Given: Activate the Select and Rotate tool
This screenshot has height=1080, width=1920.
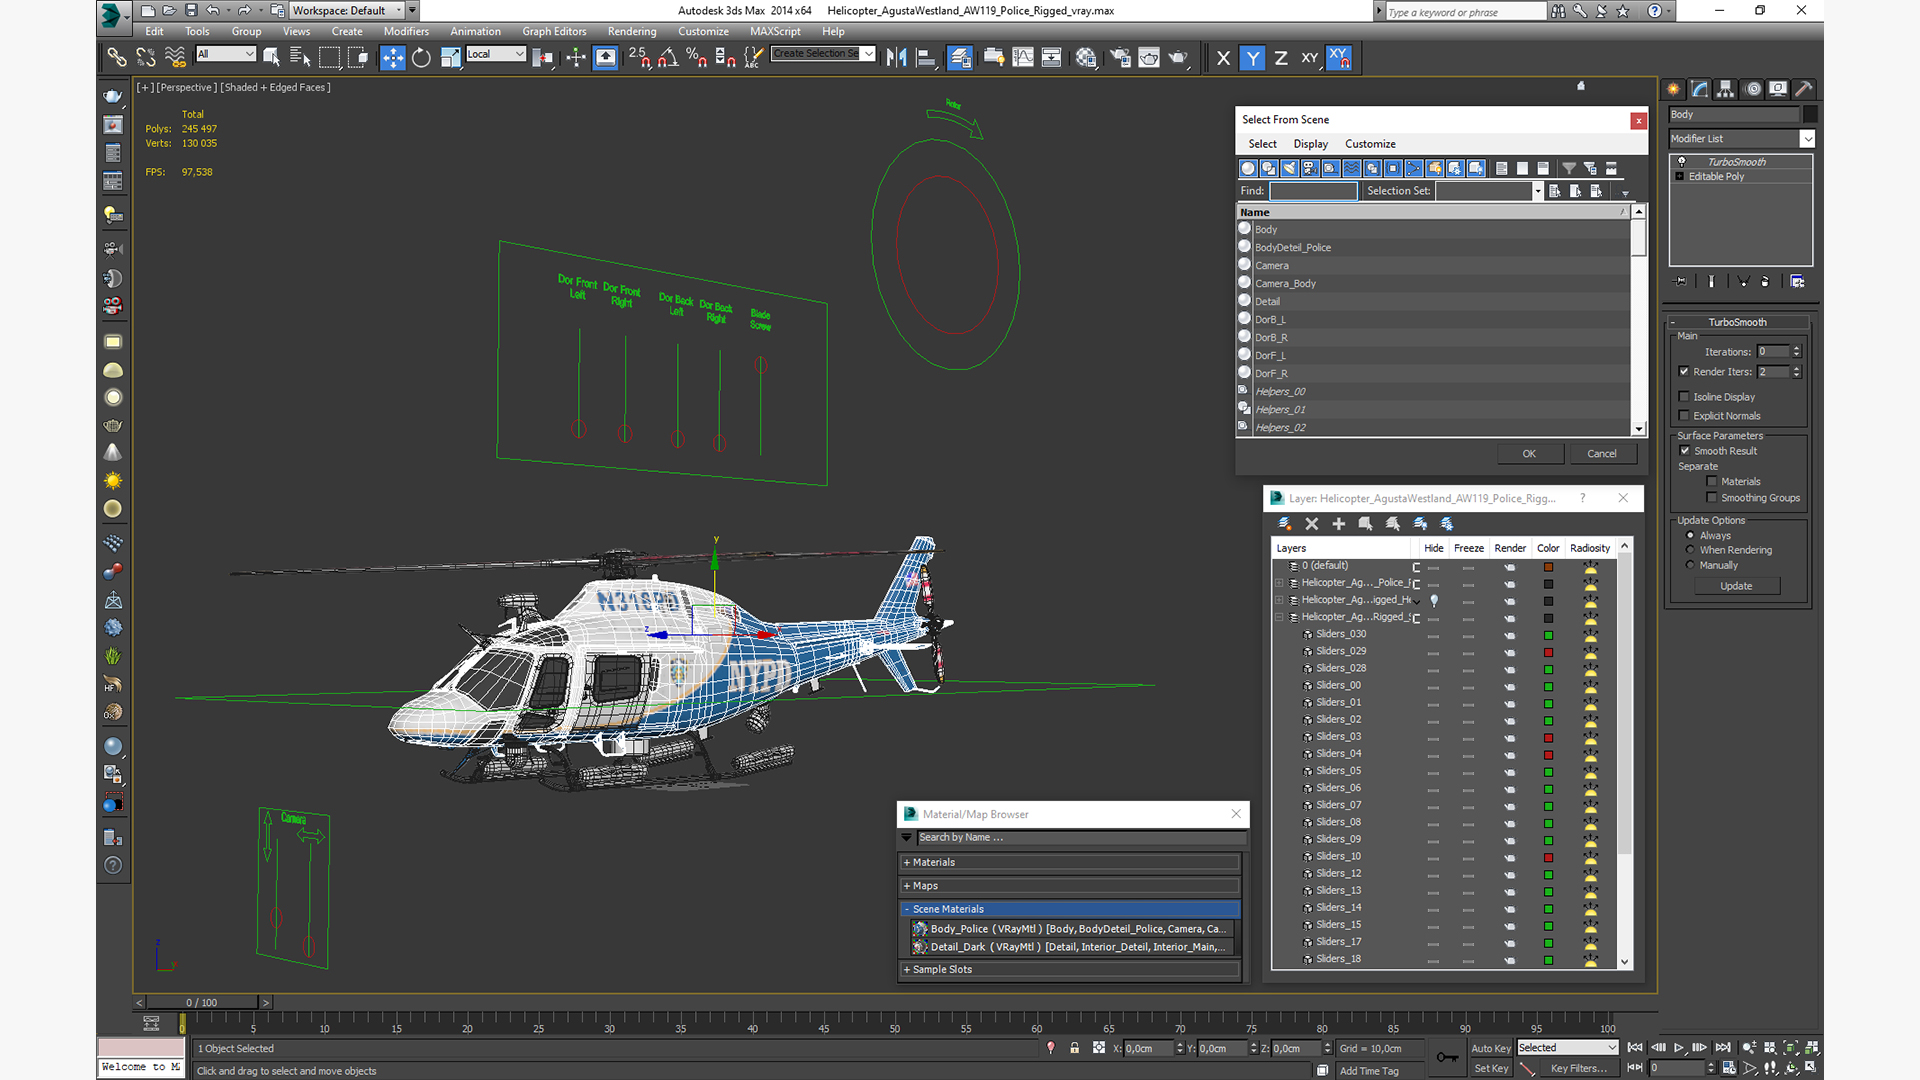Looking at the screenshot, I should point(421,58).
